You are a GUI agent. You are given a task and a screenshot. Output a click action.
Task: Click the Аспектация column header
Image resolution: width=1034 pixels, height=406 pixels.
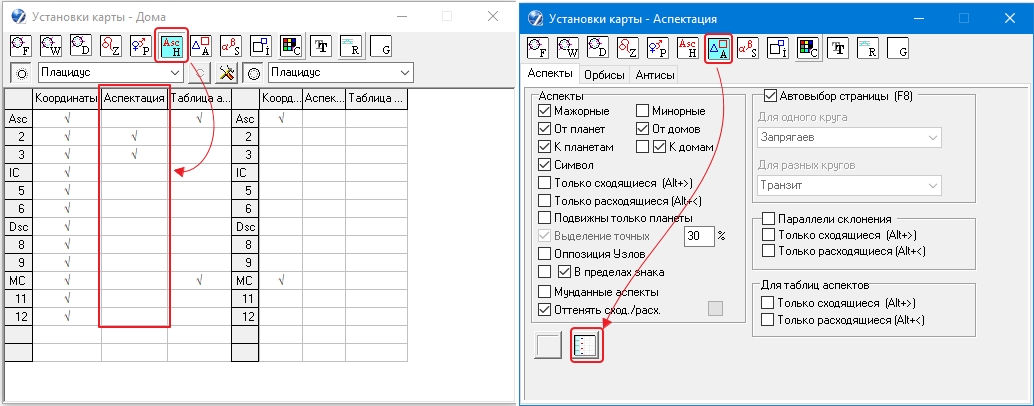pos(134,99)
